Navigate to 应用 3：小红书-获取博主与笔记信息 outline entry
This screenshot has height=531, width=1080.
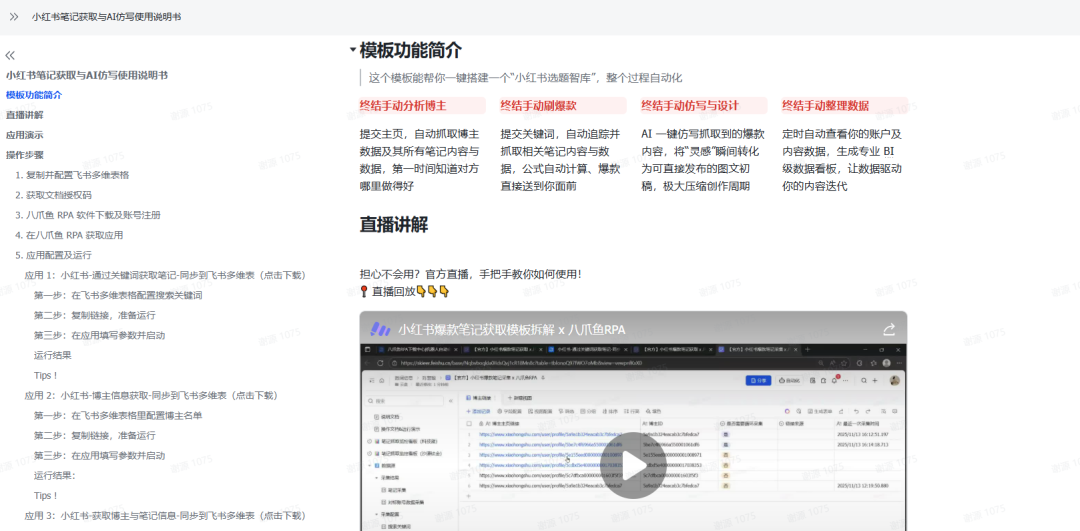(165, 515)
